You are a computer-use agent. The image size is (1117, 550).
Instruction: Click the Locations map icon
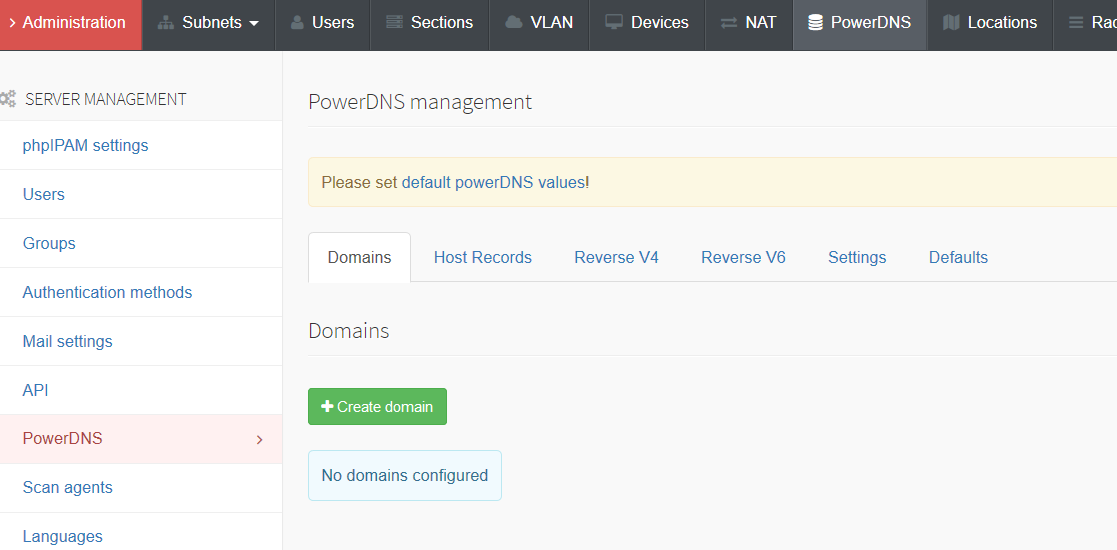pos(951,23)
